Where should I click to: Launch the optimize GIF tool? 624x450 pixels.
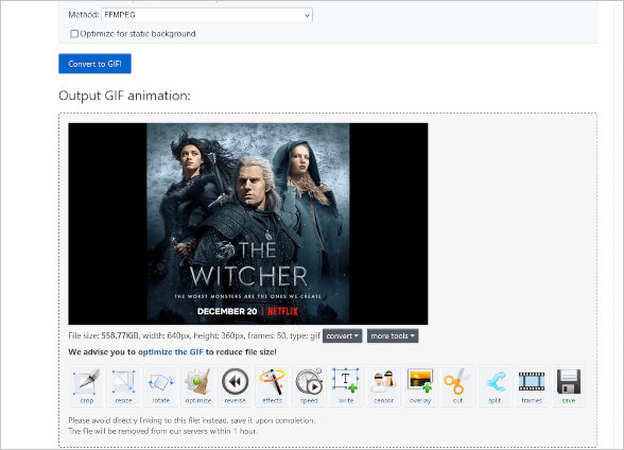198,385
